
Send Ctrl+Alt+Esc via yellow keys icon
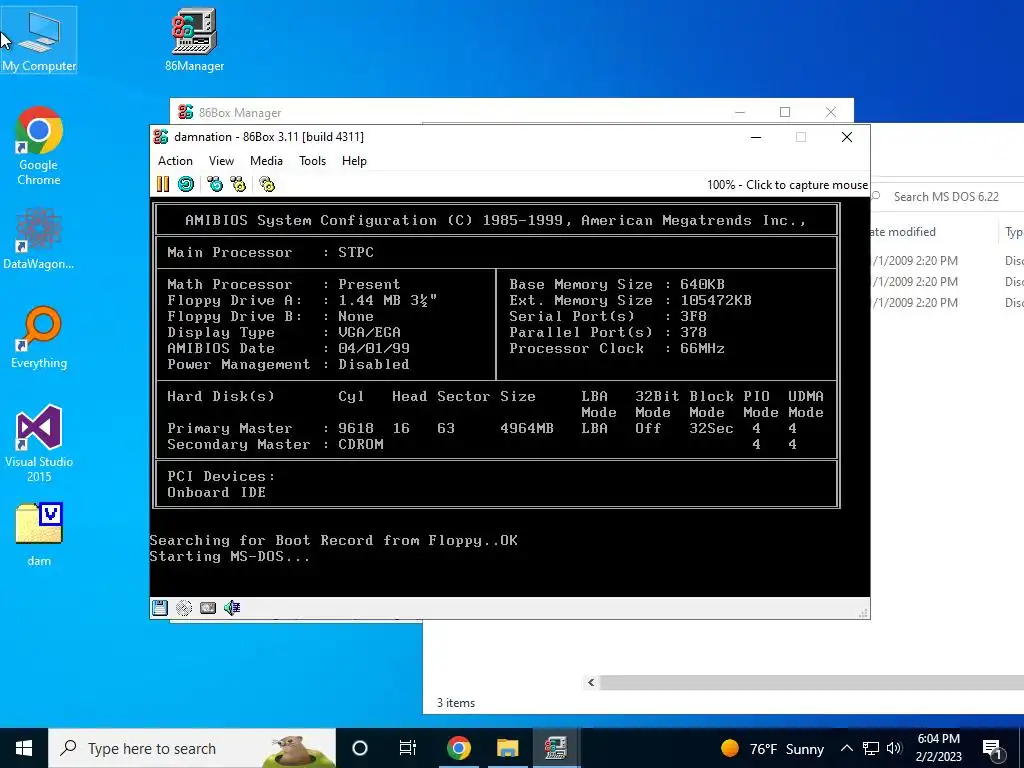(x=238, y=184)
